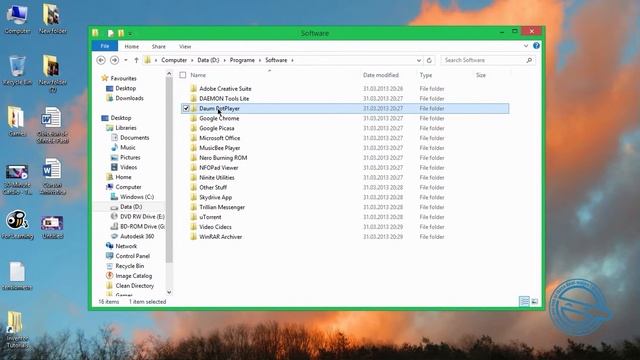The image size is (640, 360).
Task: Expand the chevron after Software in path
Action: (x=292, y=60)
